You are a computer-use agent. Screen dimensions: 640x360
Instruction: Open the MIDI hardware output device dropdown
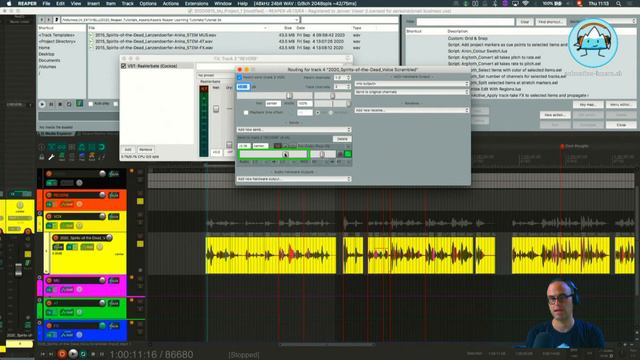point(412,84)
